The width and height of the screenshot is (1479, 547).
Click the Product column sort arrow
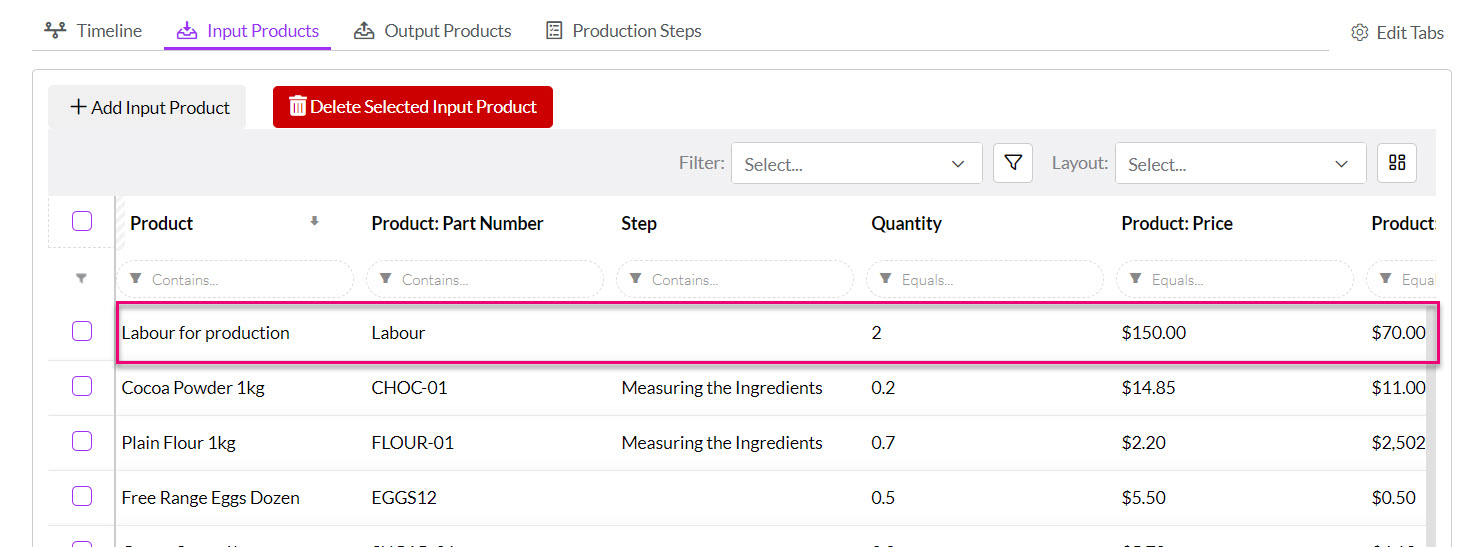314,222
